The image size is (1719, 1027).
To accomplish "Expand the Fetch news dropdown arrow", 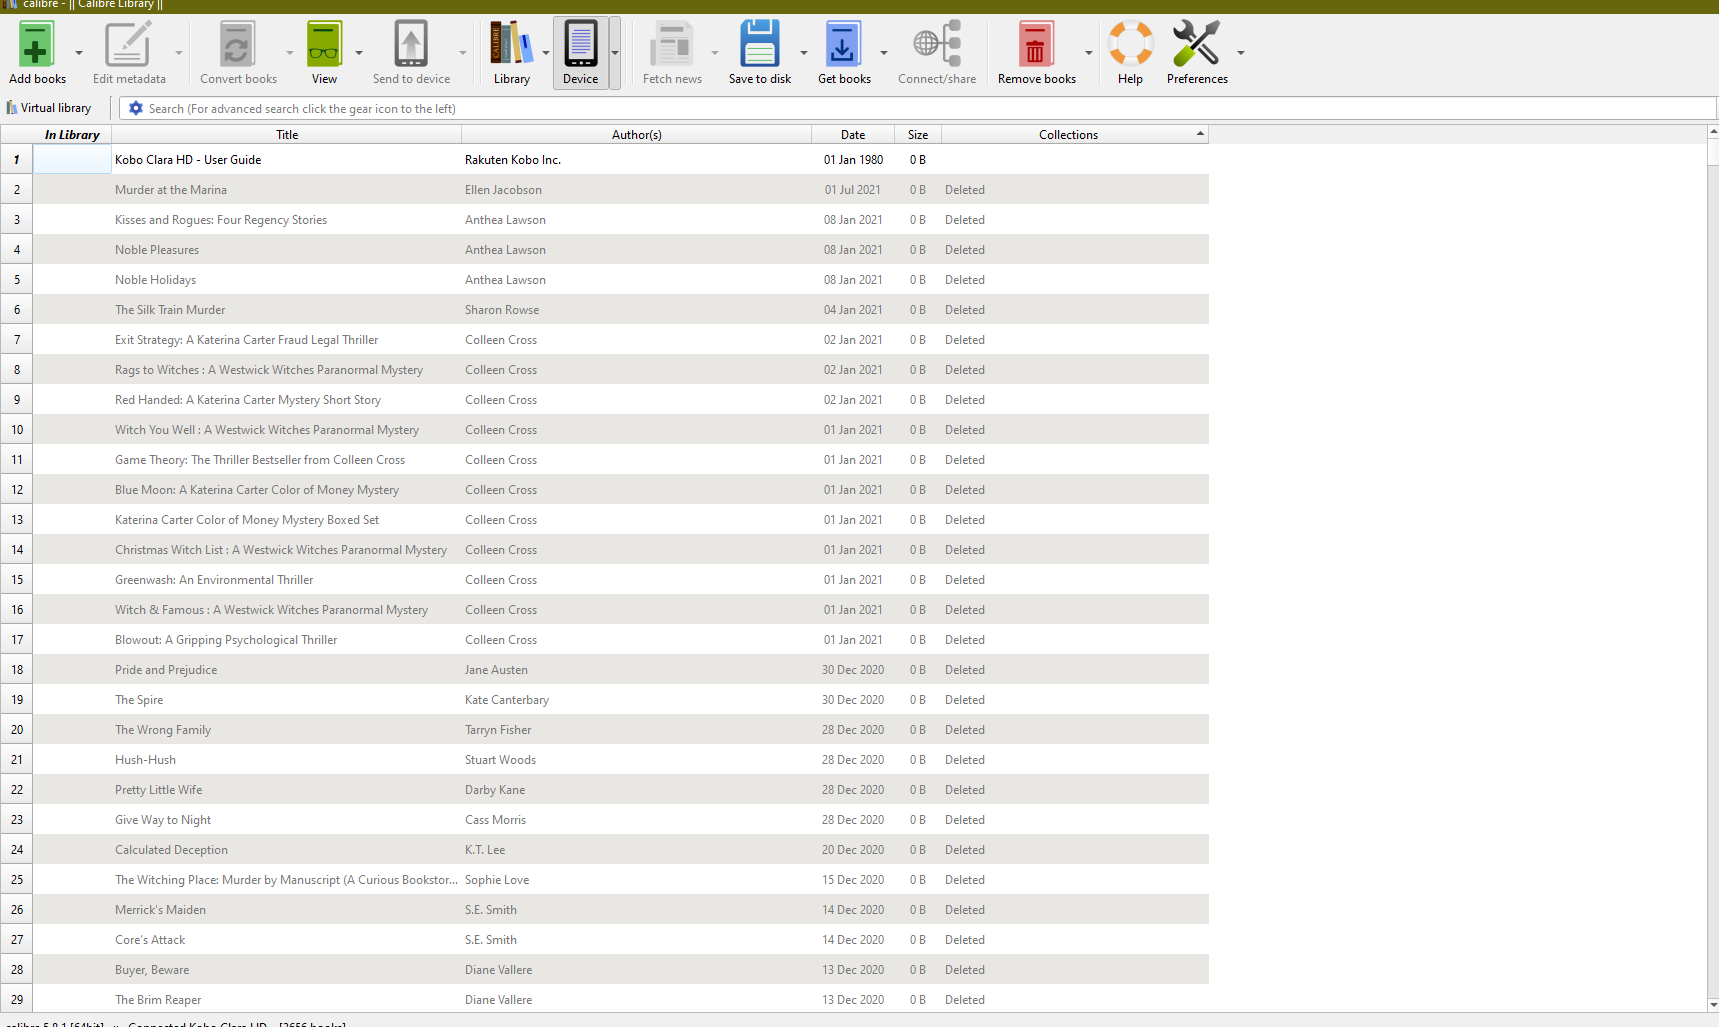I will tap(715, 53).
